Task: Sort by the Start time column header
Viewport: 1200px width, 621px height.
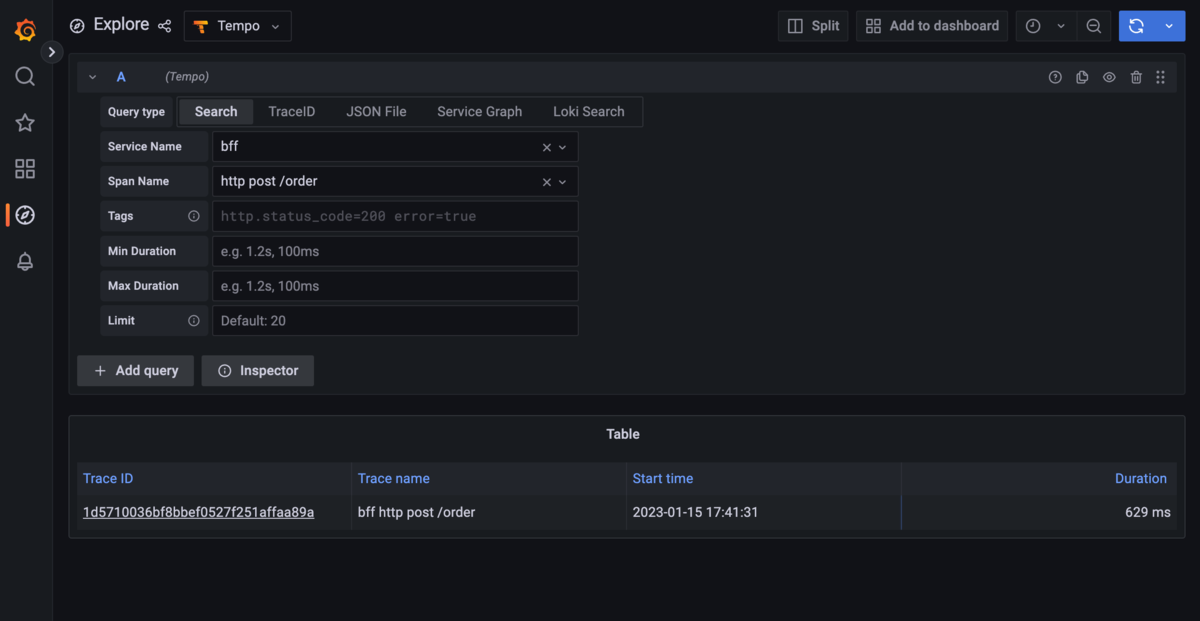Action: [x=663, y=478]
